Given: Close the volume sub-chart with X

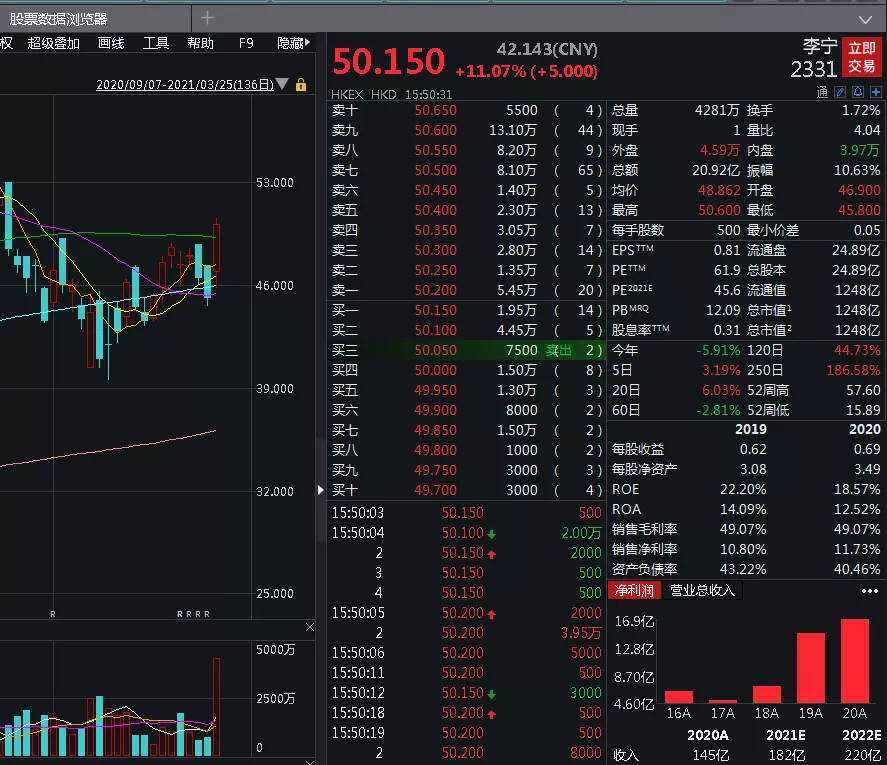Looking at the screenshot, I should tap(309, 627).
